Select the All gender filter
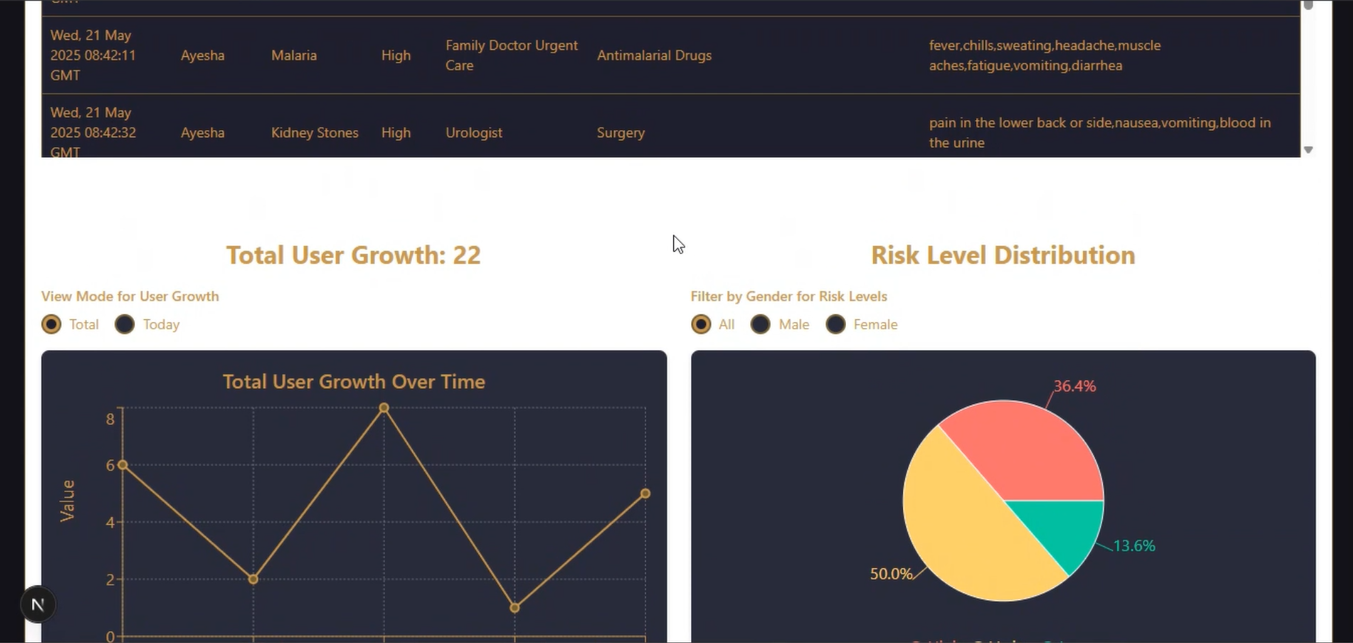Screen dimensions: 1353x643 [701, 324]
